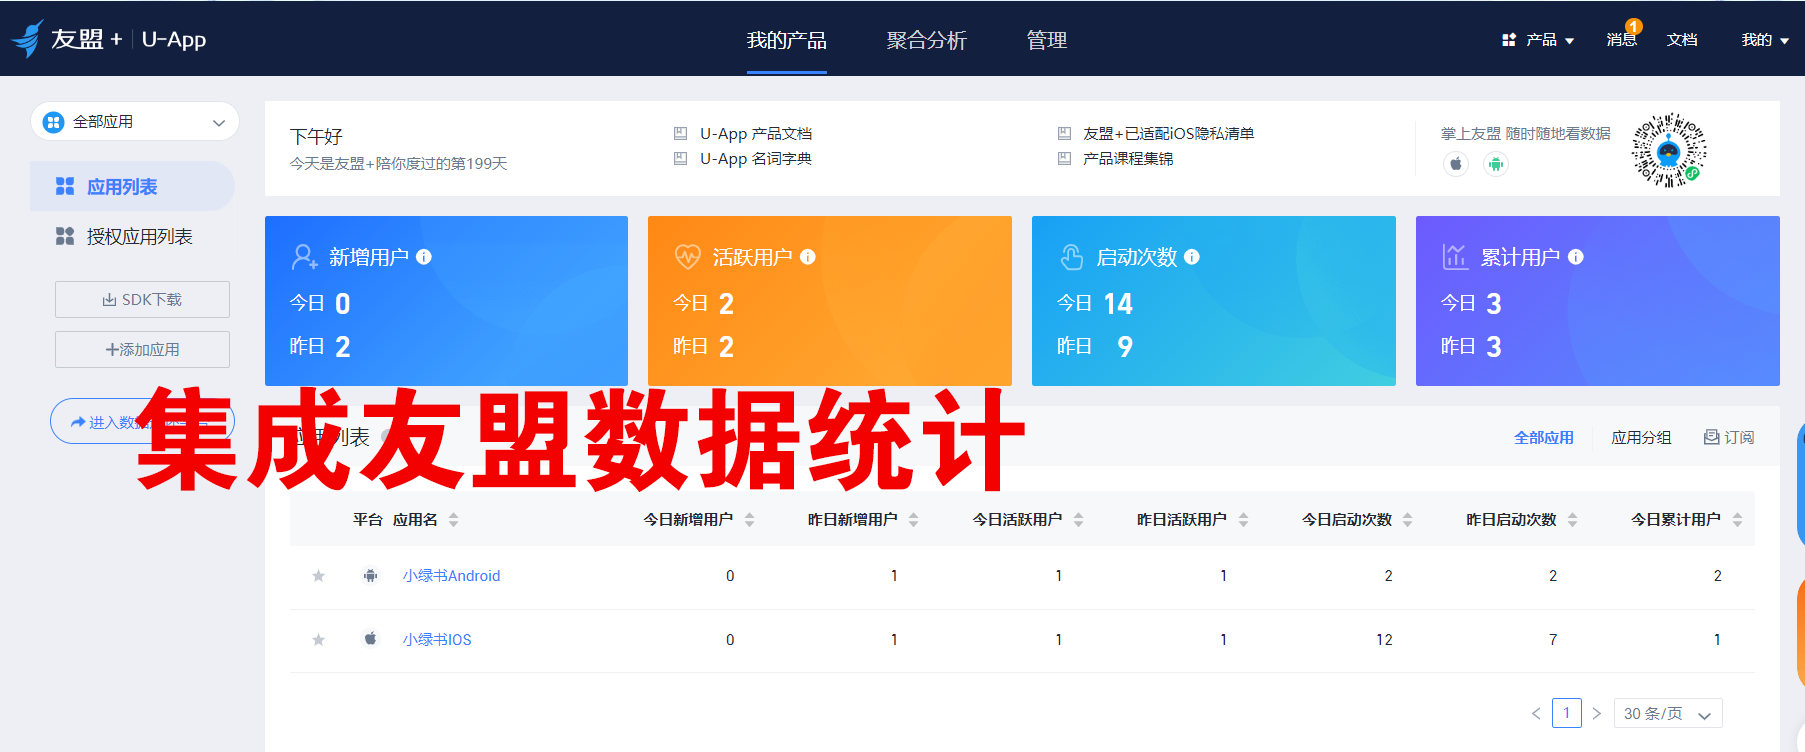Click the Apple iOS download icon
Image resolution: width=1805 pixels, height=752 pixels.
[x=1456, y=164]
